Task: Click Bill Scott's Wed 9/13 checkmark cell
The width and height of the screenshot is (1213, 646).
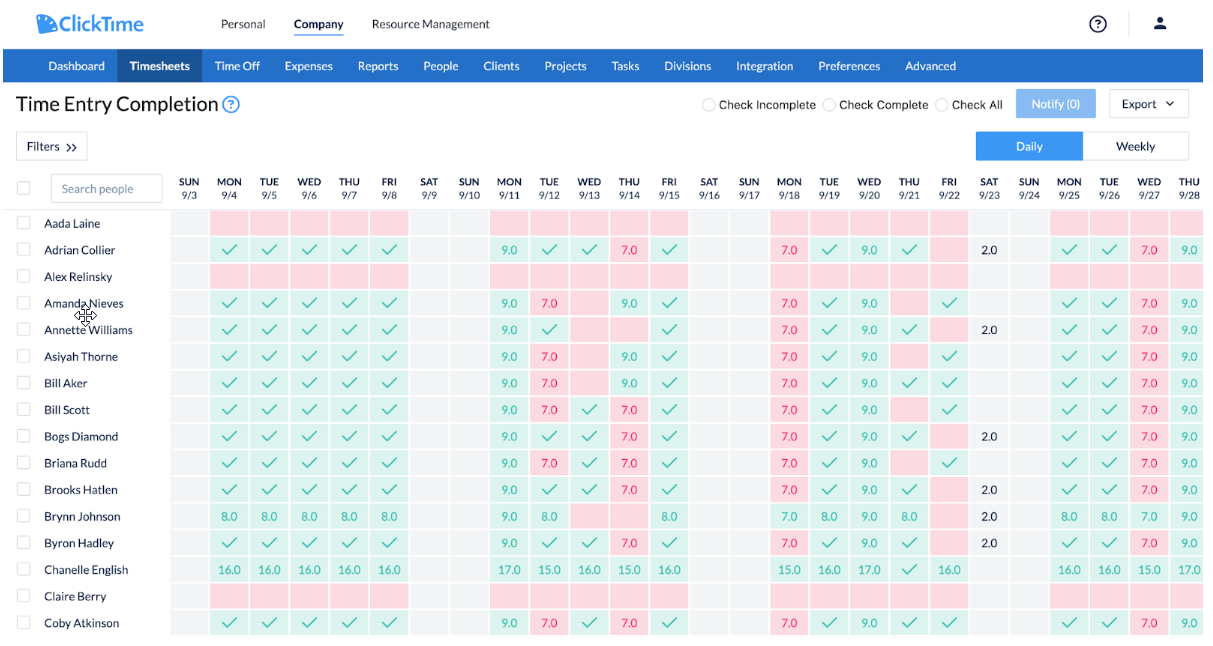Action: tap(589, 410)
